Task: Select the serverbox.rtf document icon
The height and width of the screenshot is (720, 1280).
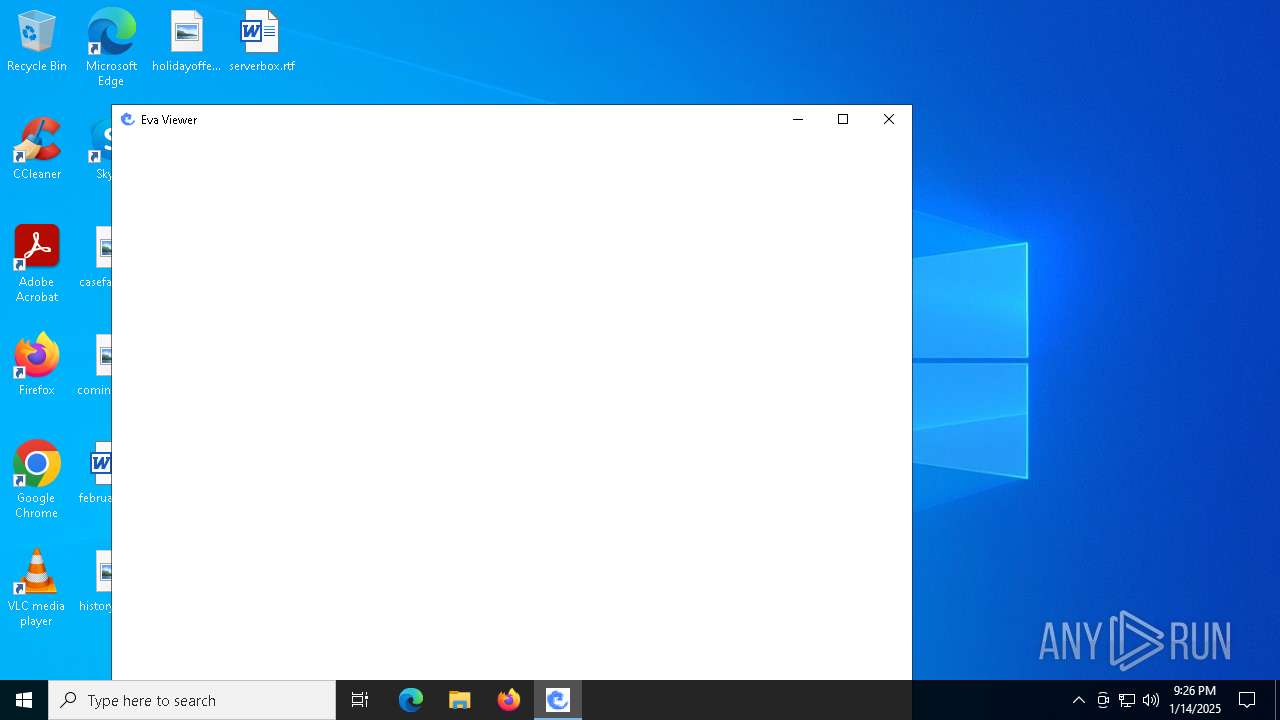Action: pos(261,42)
